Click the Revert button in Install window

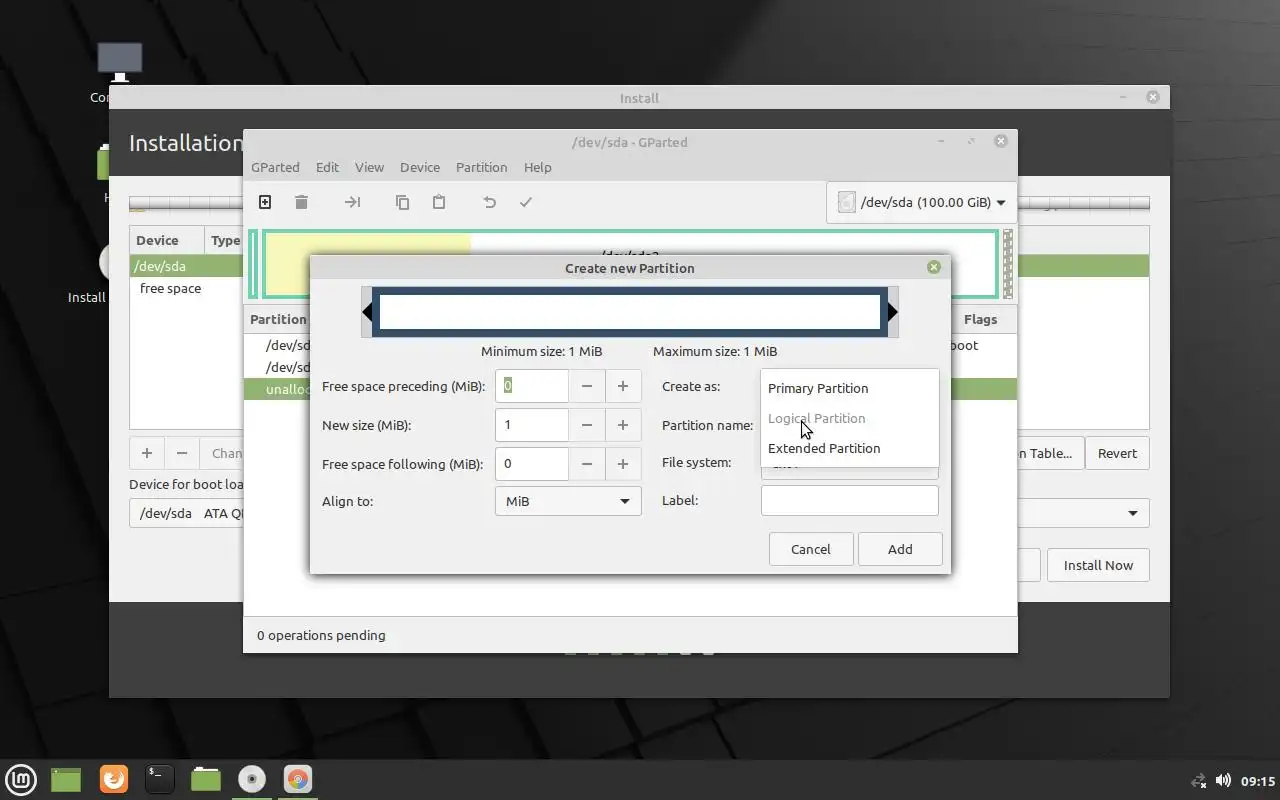1117,453
